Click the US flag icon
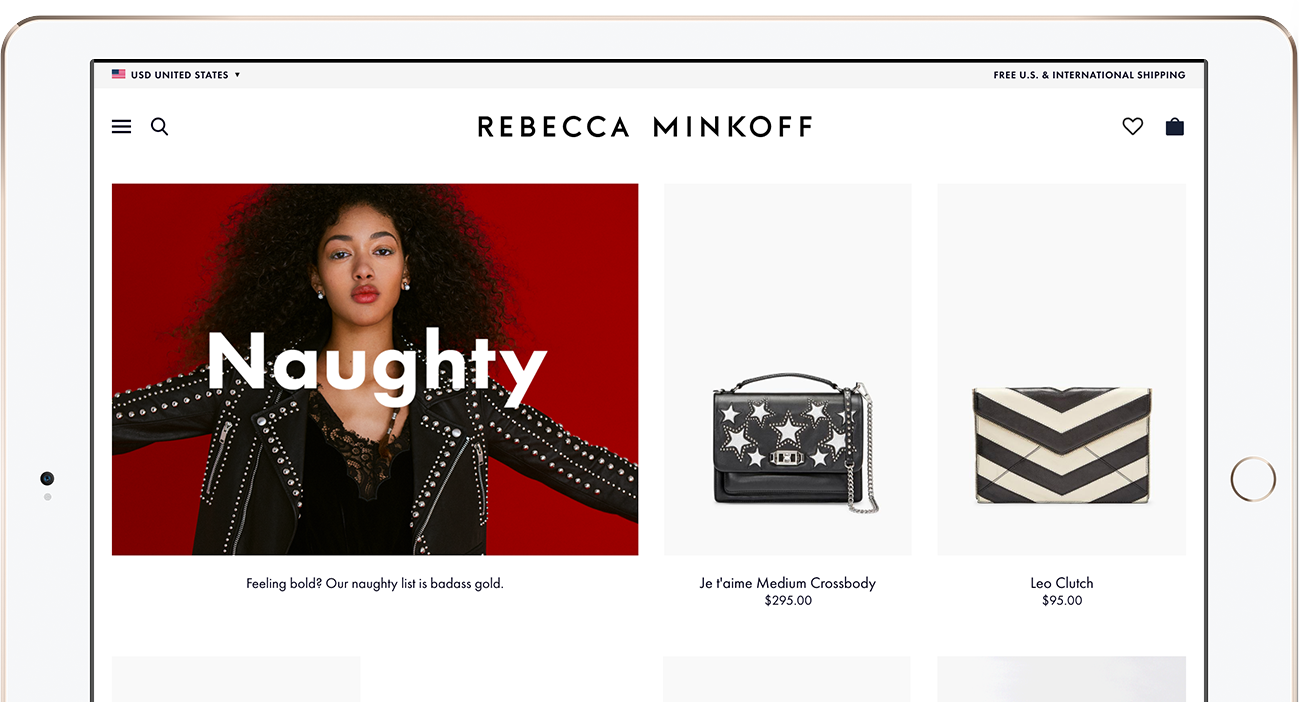Viewport: 1300px width, 702px height. pos(118,74)
